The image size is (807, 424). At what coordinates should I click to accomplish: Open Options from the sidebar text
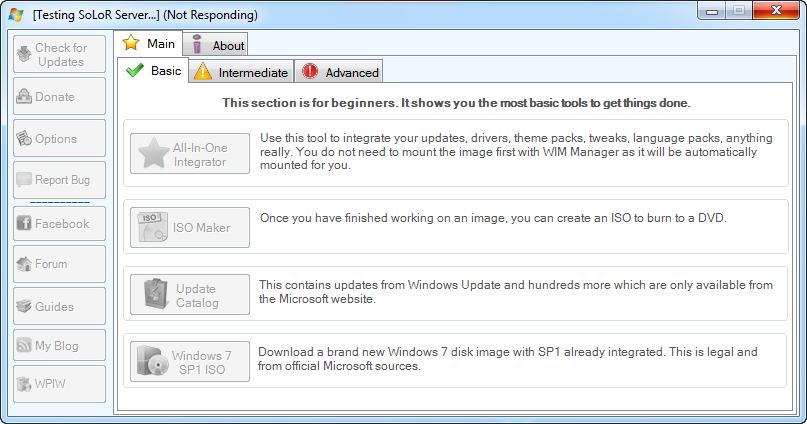(x=56, y=139)
